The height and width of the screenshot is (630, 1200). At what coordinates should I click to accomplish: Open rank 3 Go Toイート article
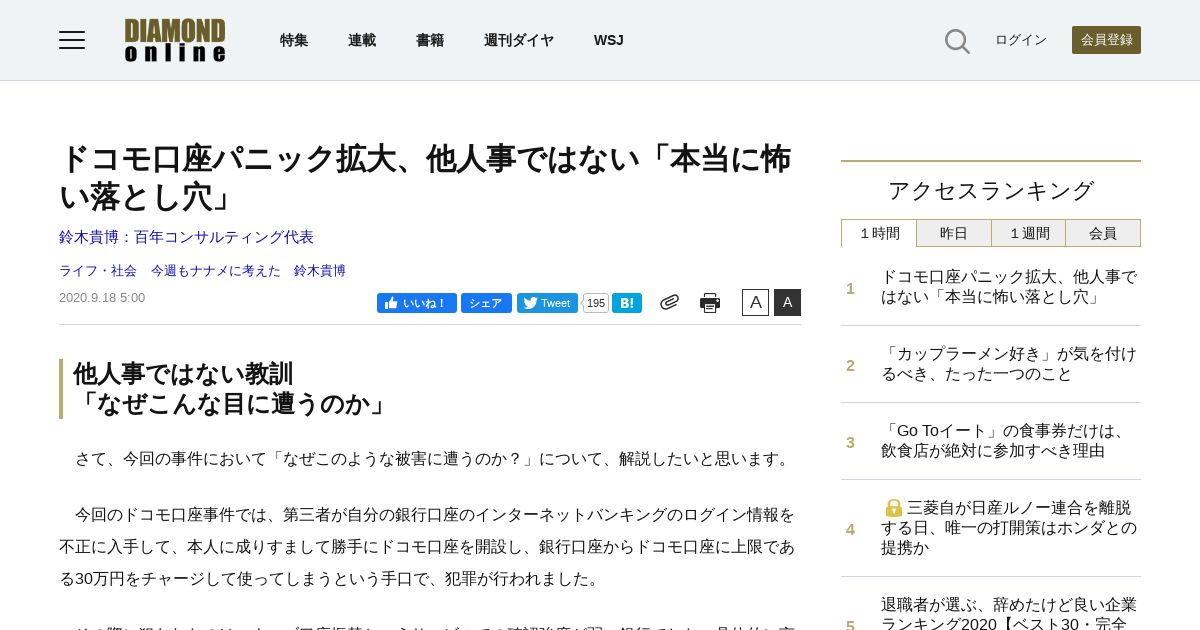click(x=1004, y=441)
